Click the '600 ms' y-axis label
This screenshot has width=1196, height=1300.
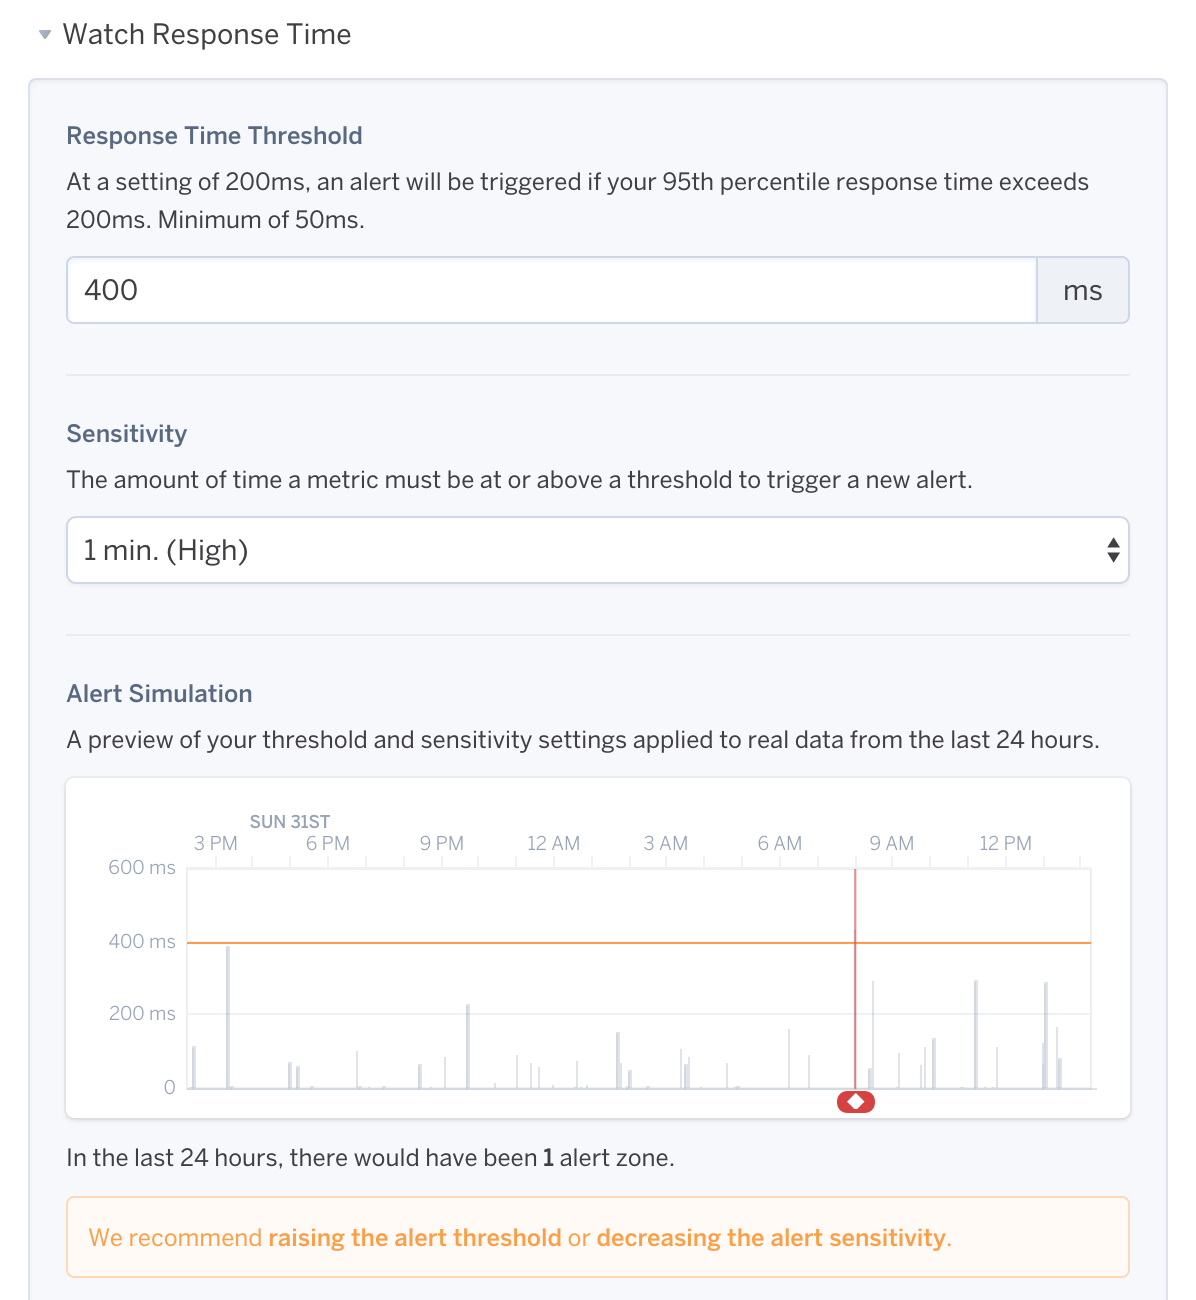[x=141, y=868]
